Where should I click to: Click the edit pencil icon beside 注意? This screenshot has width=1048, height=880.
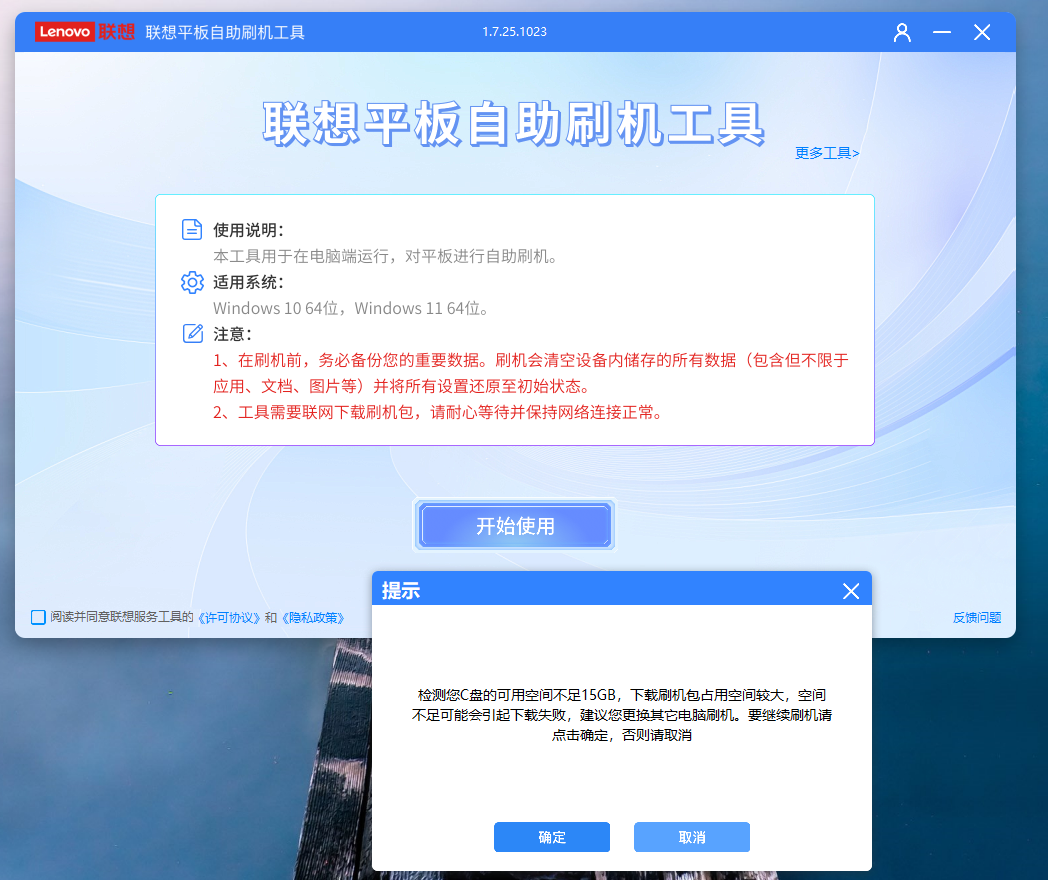pyautogui.click(x=192, y=334)
